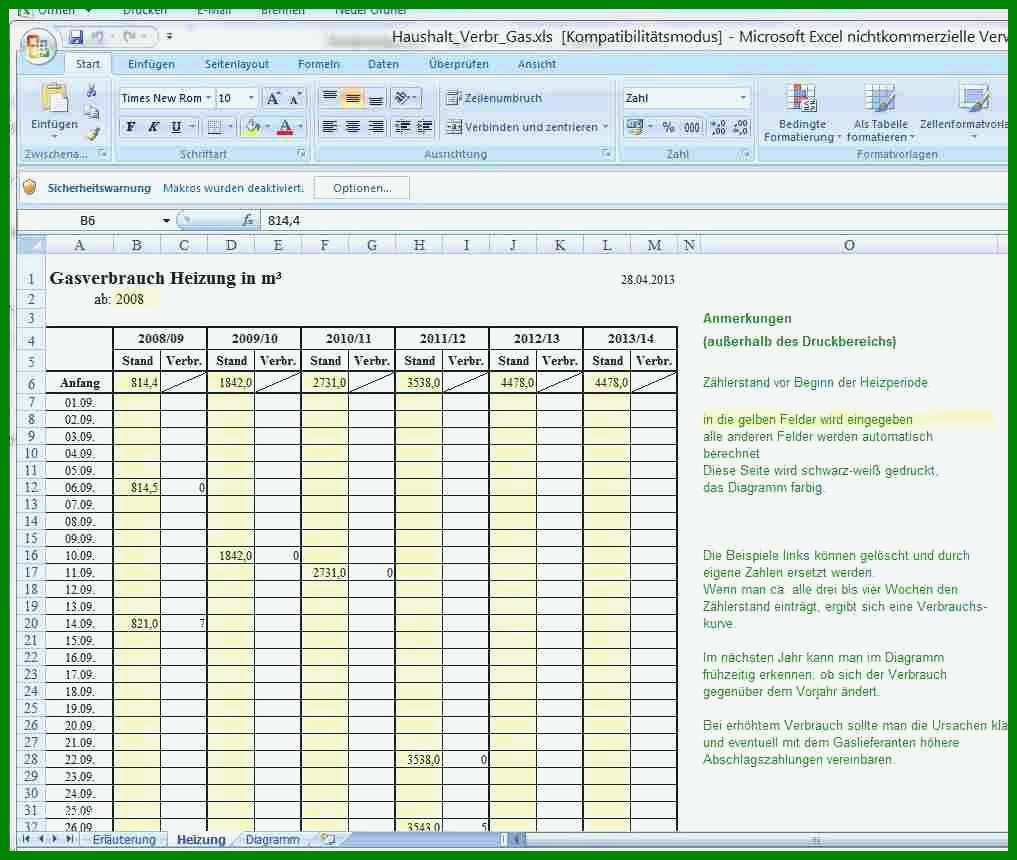Open the Quick Access Toolbar customize arrow
This screenshot has width=1017, height=860.
tap(169, 36)
